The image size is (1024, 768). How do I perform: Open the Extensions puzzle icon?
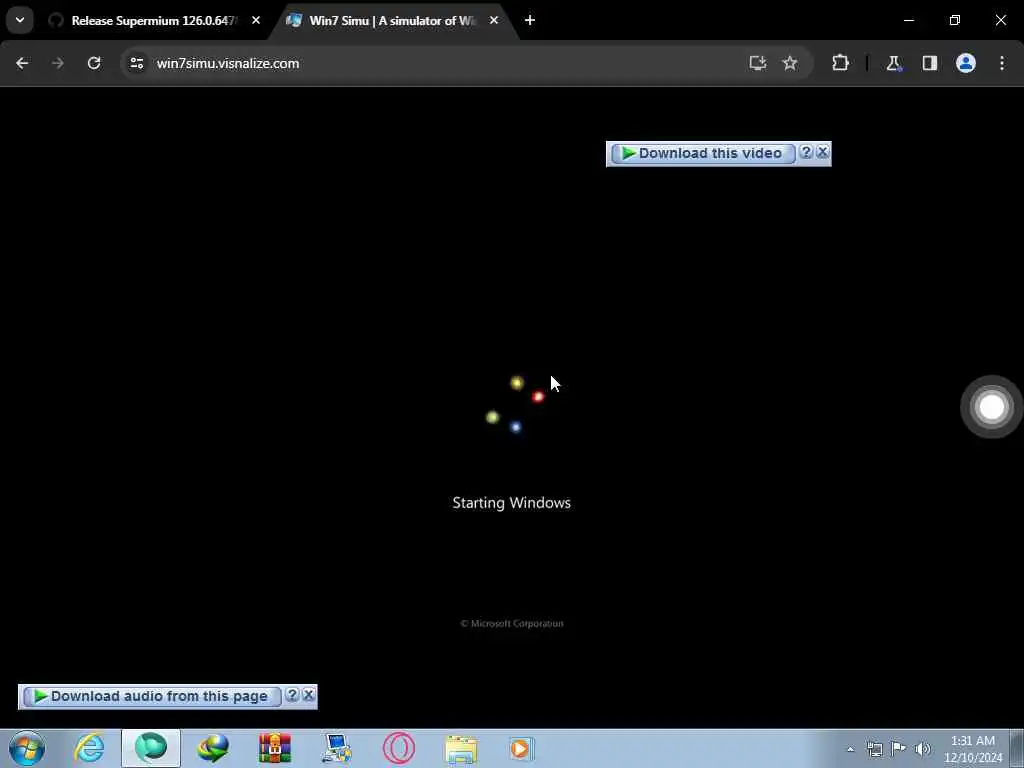point(840,63)
